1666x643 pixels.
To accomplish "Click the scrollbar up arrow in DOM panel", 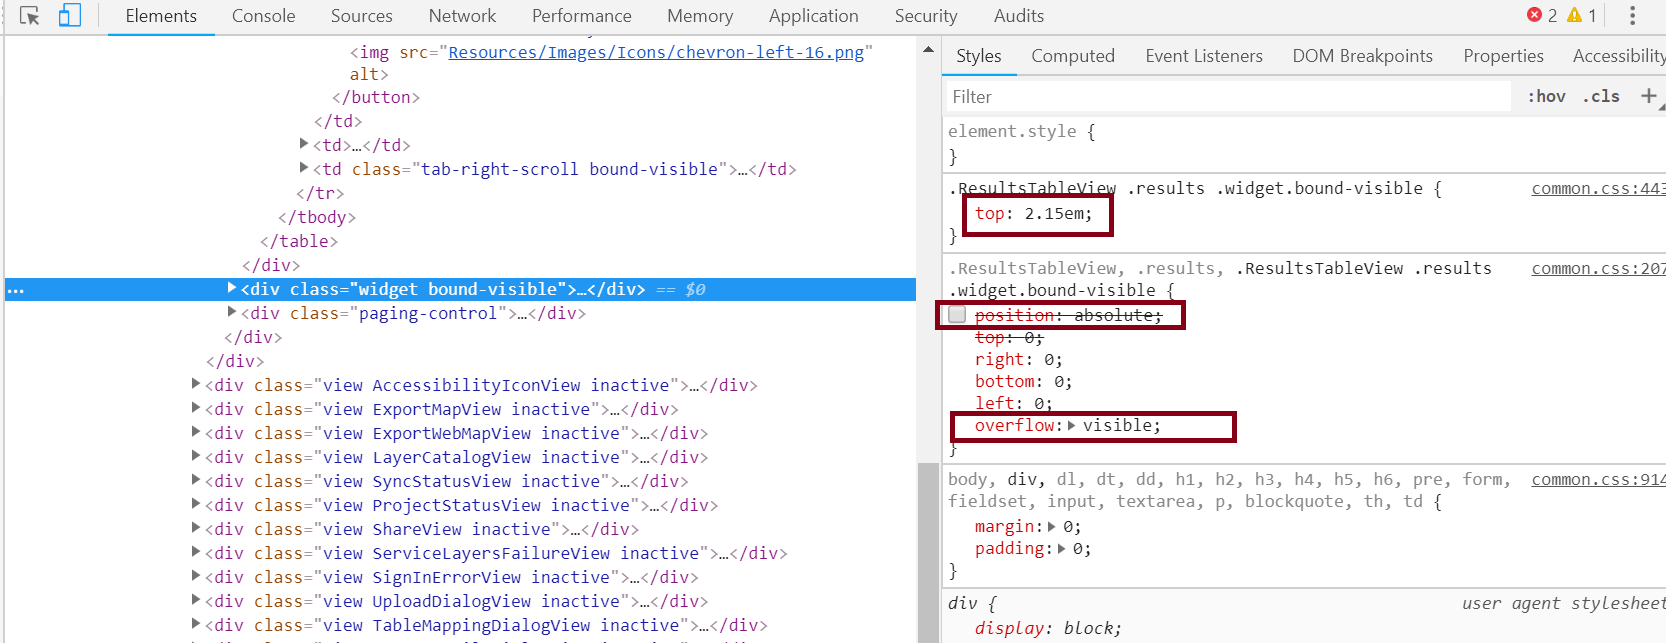I will coord(929,49).
